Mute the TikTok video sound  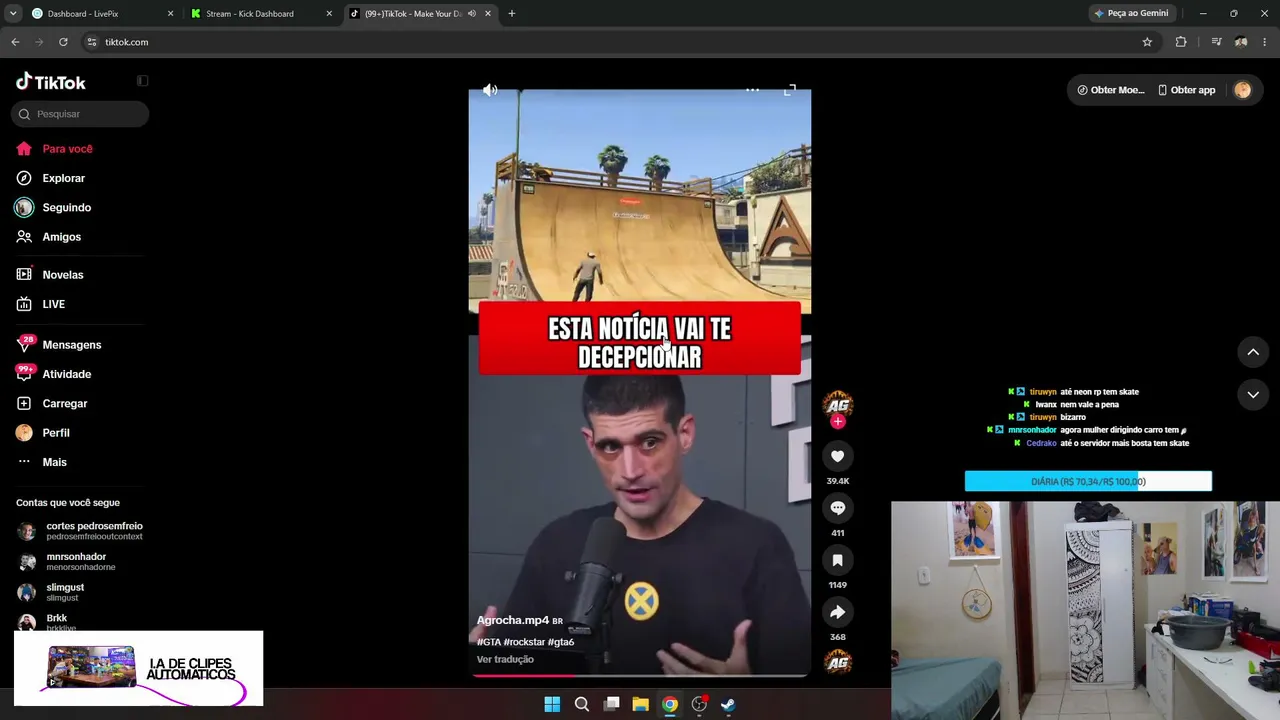coord(490,90)
